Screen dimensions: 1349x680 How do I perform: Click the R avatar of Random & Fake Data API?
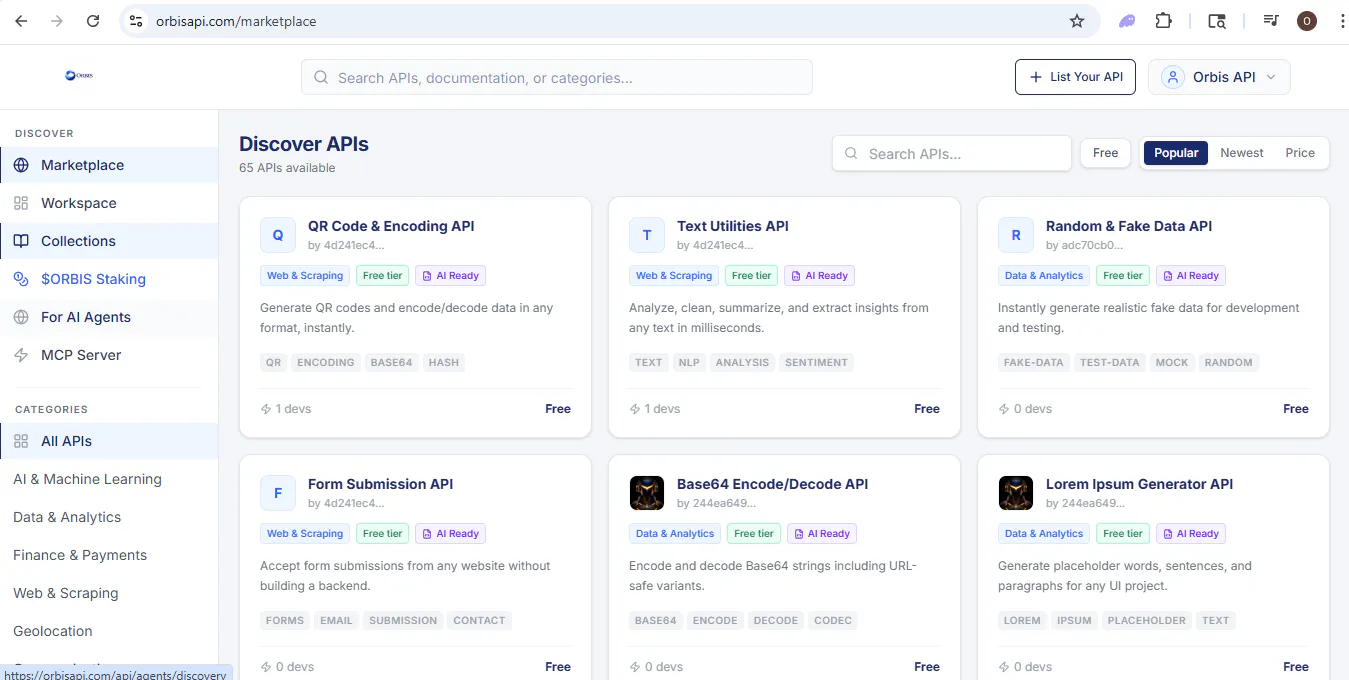pyautogui.click(x=1016, y=235)
